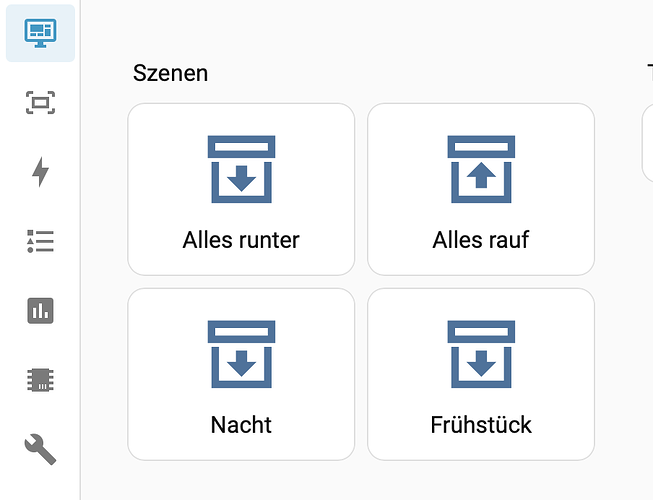The image size is (653, 500).
Task: Click the partially visible card at right edge
Action: [647, 142]
